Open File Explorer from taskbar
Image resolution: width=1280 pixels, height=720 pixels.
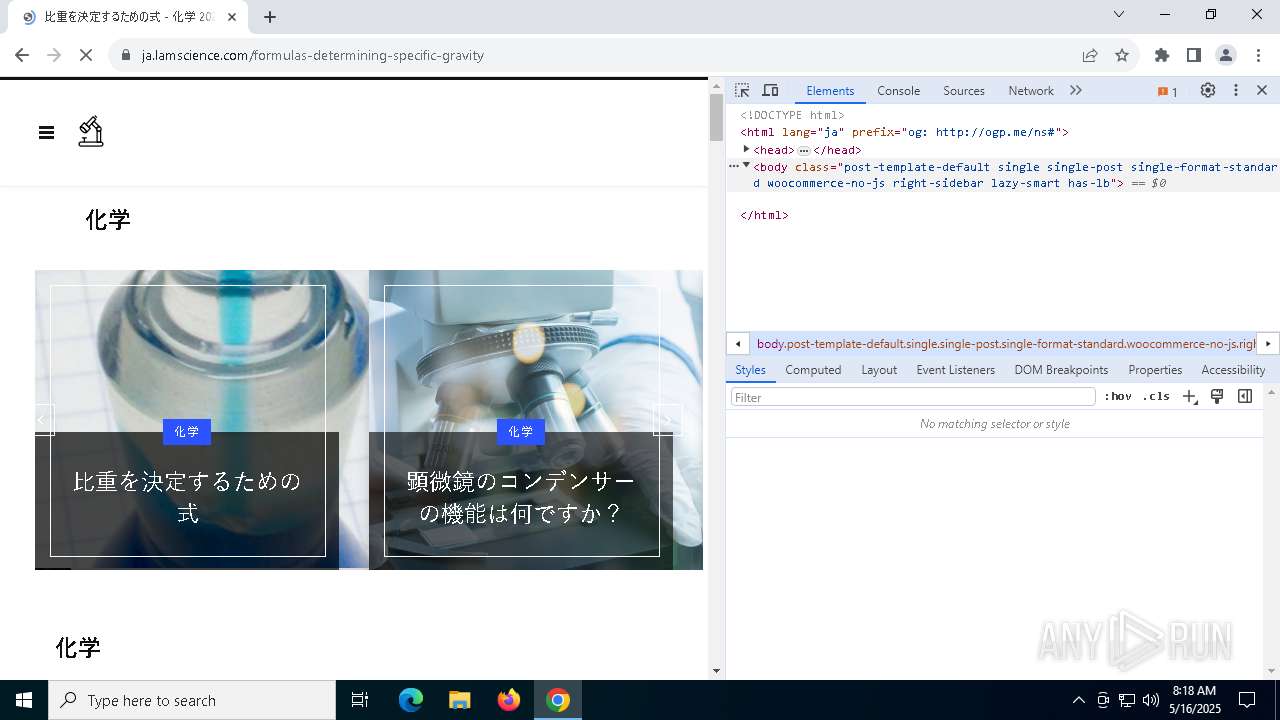tap(459, 700)
